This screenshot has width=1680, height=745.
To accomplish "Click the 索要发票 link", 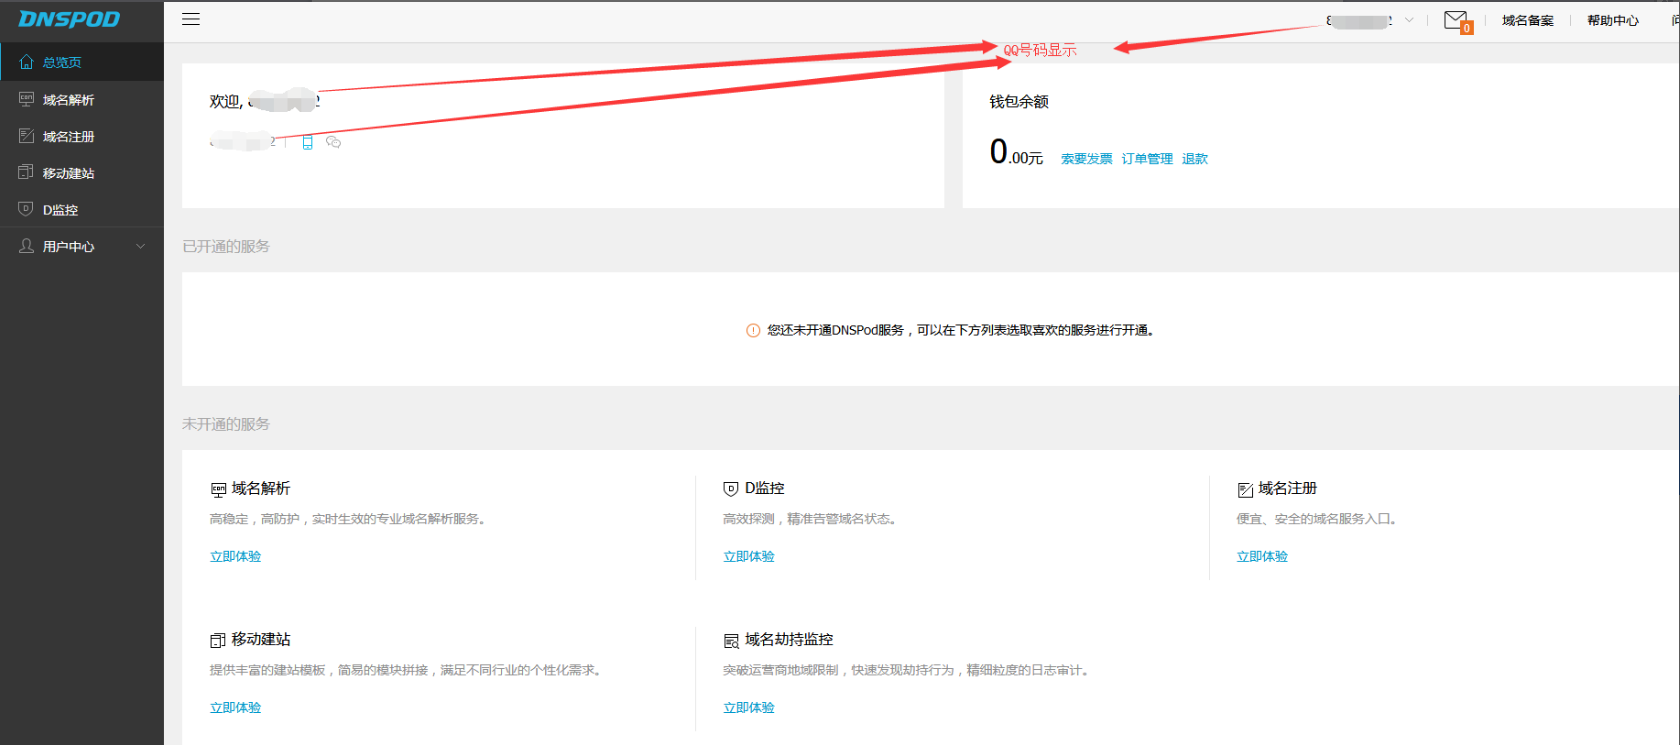I will coord(1086,159).
